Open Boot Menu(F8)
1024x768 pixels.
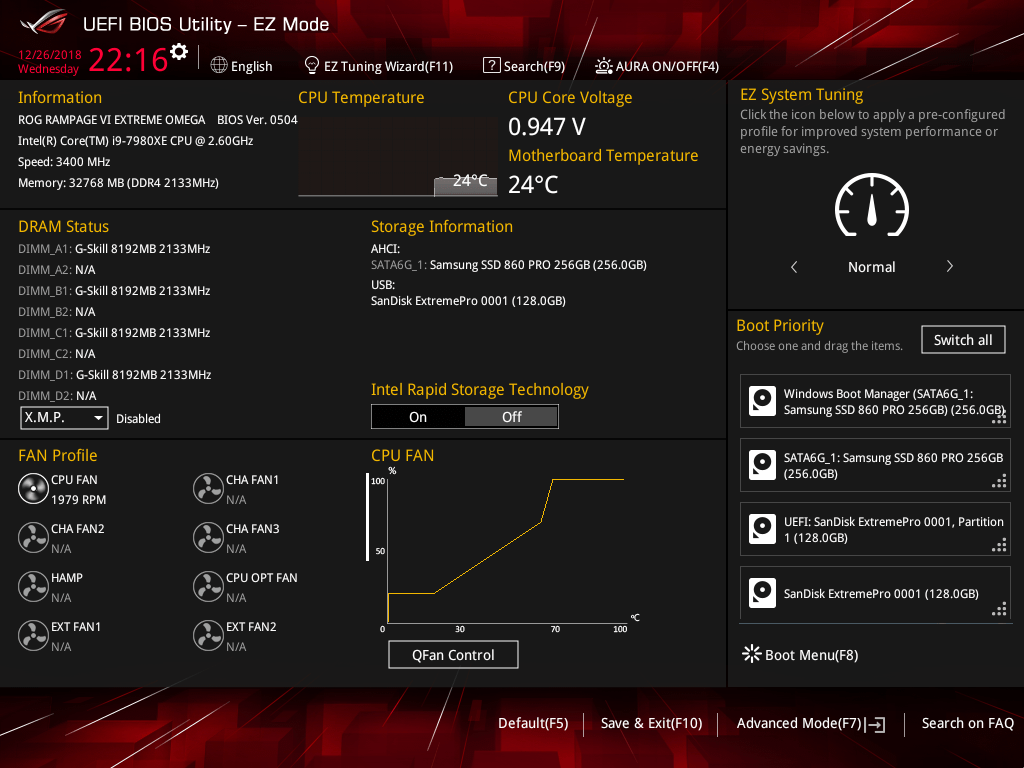pos(811,655)
